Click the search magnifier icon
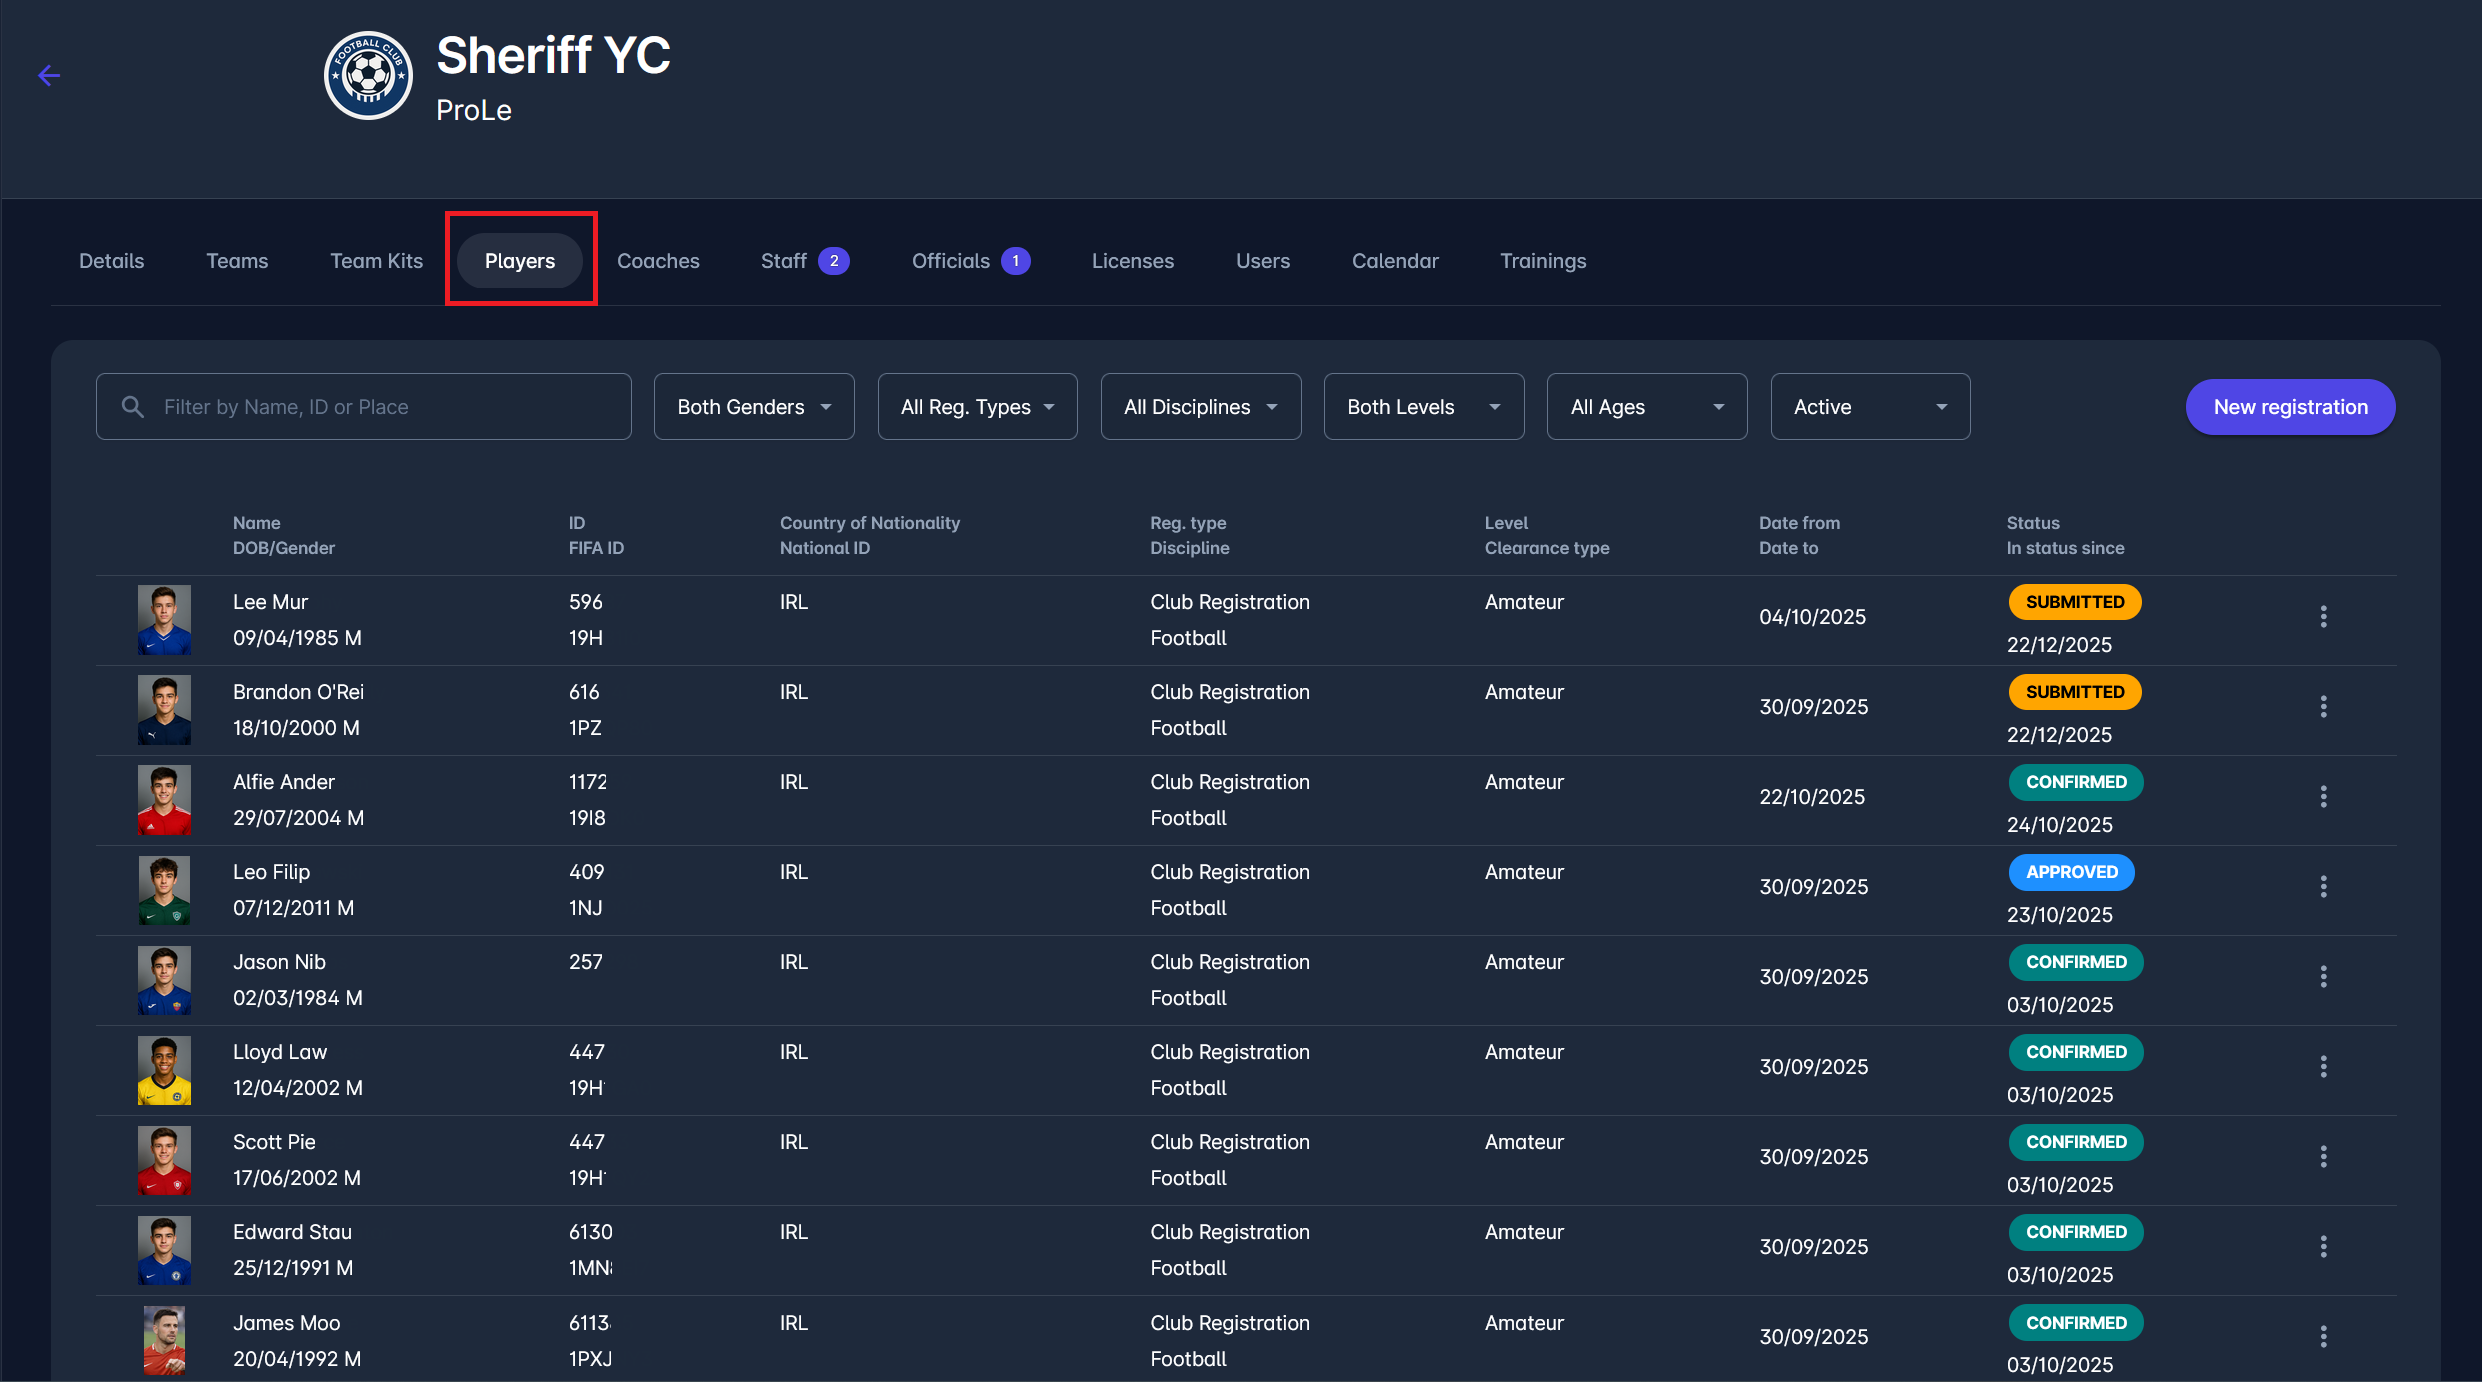Image resolution: width=2482 pixels, height=1382 pixels. [133, 407]
